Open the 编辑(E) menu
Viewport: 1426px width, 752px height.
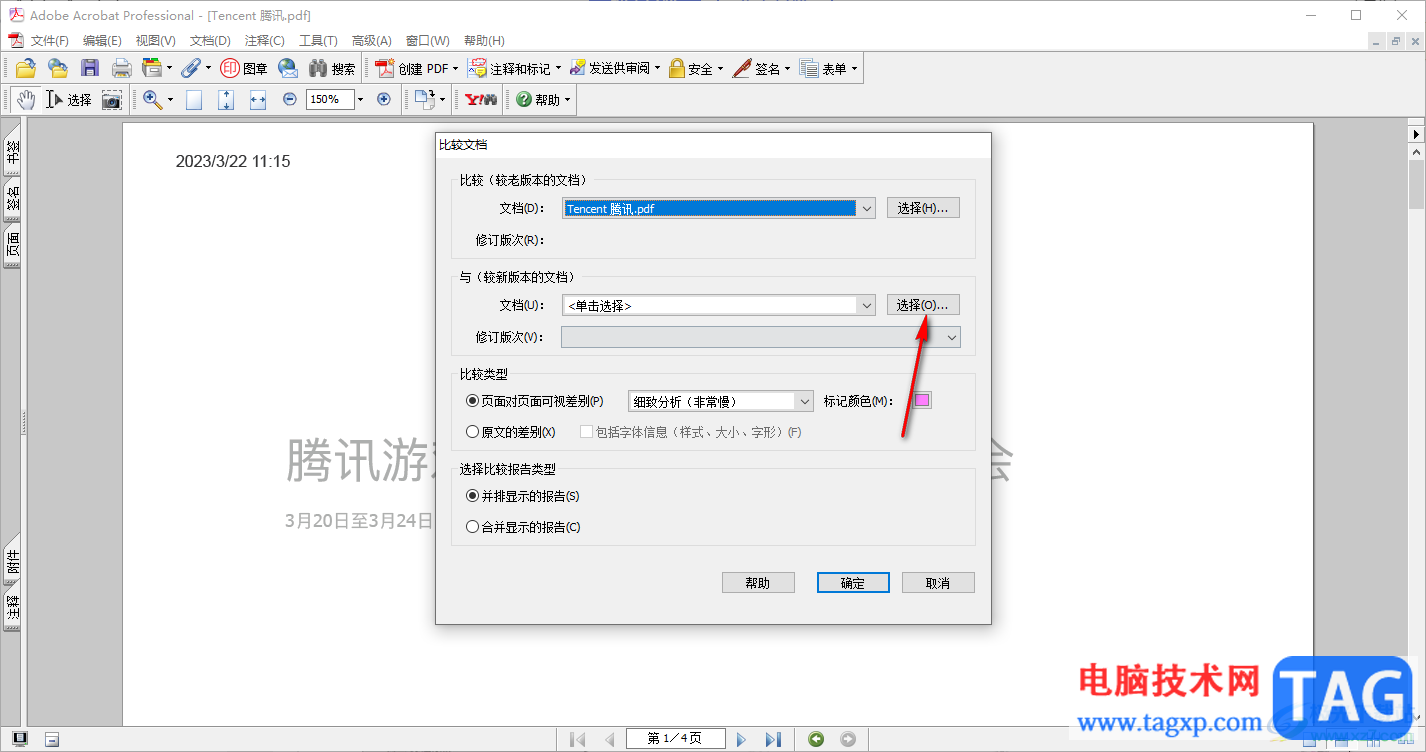(x=102, y=41)
